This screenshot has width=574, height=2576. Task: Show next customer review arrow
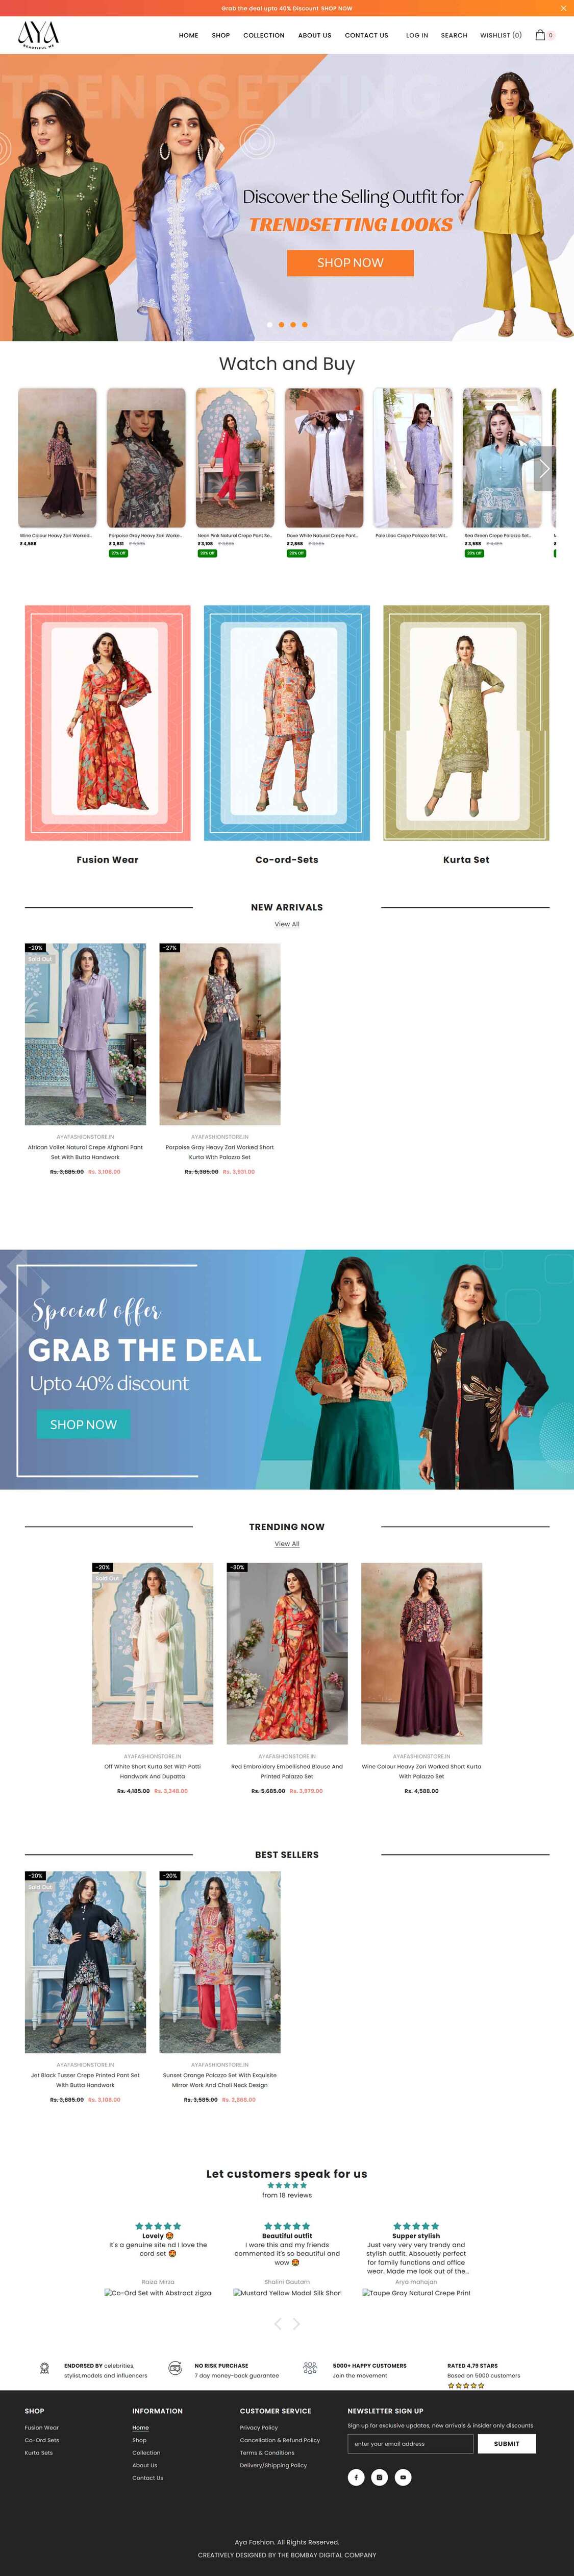click(296, 2324)
